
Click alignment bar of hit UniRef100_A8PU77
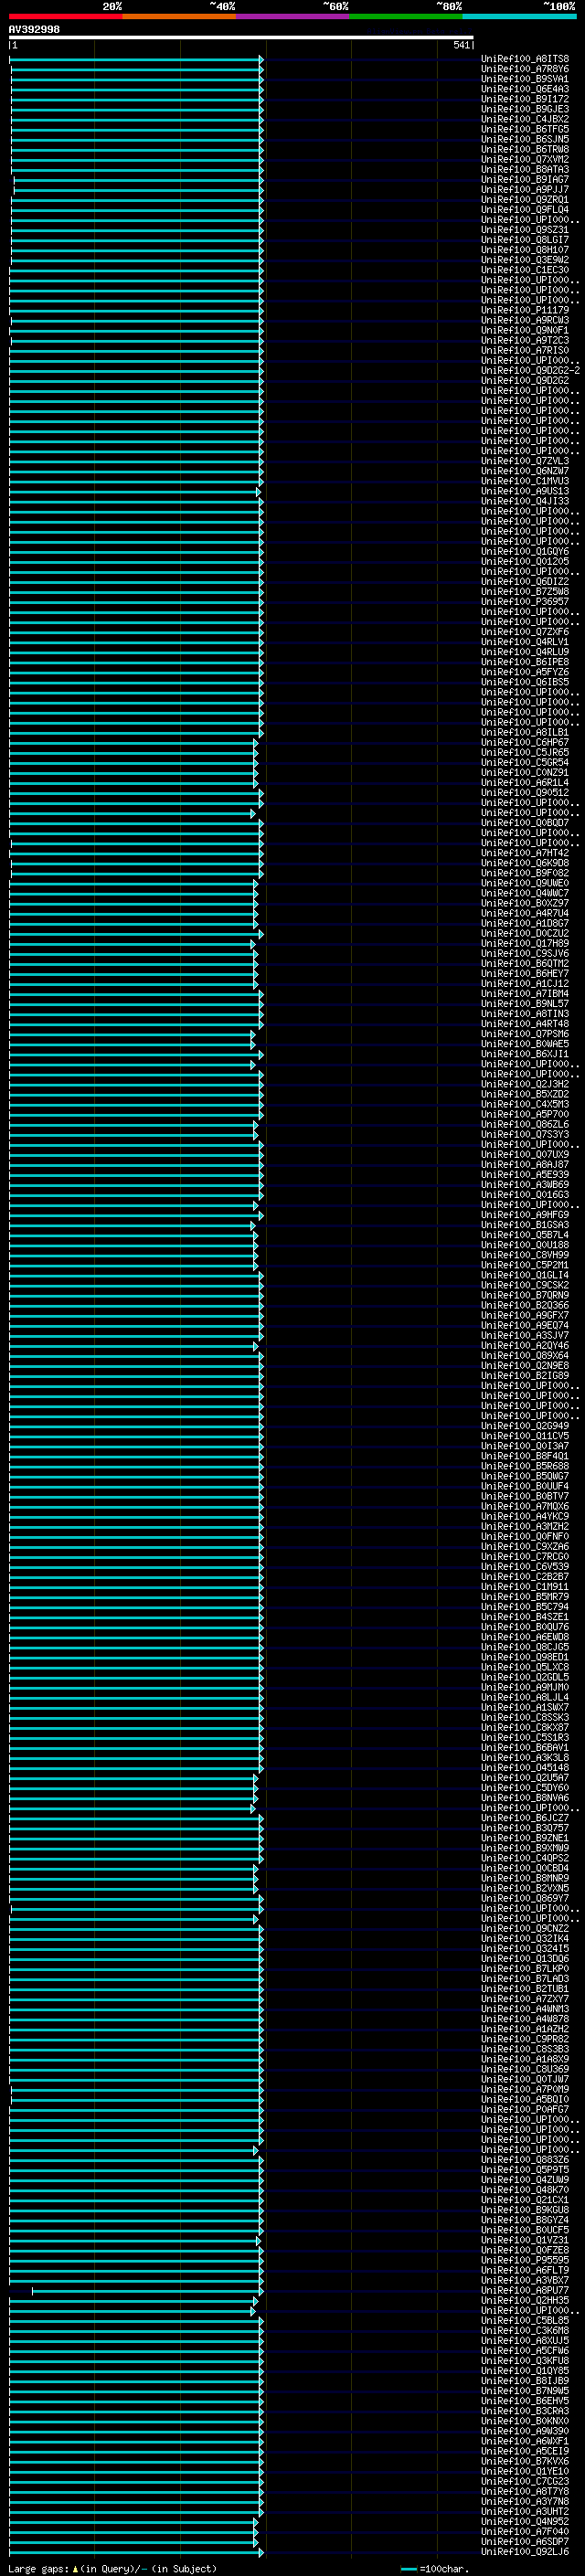pos(147,2290)
